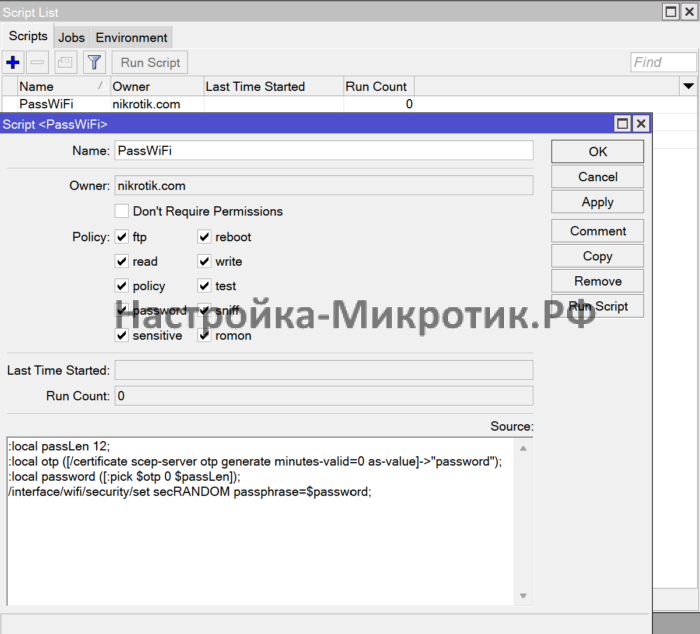Switch to the Scripts tab
This screenshot has width=700, height=634.
pos(28,36)
